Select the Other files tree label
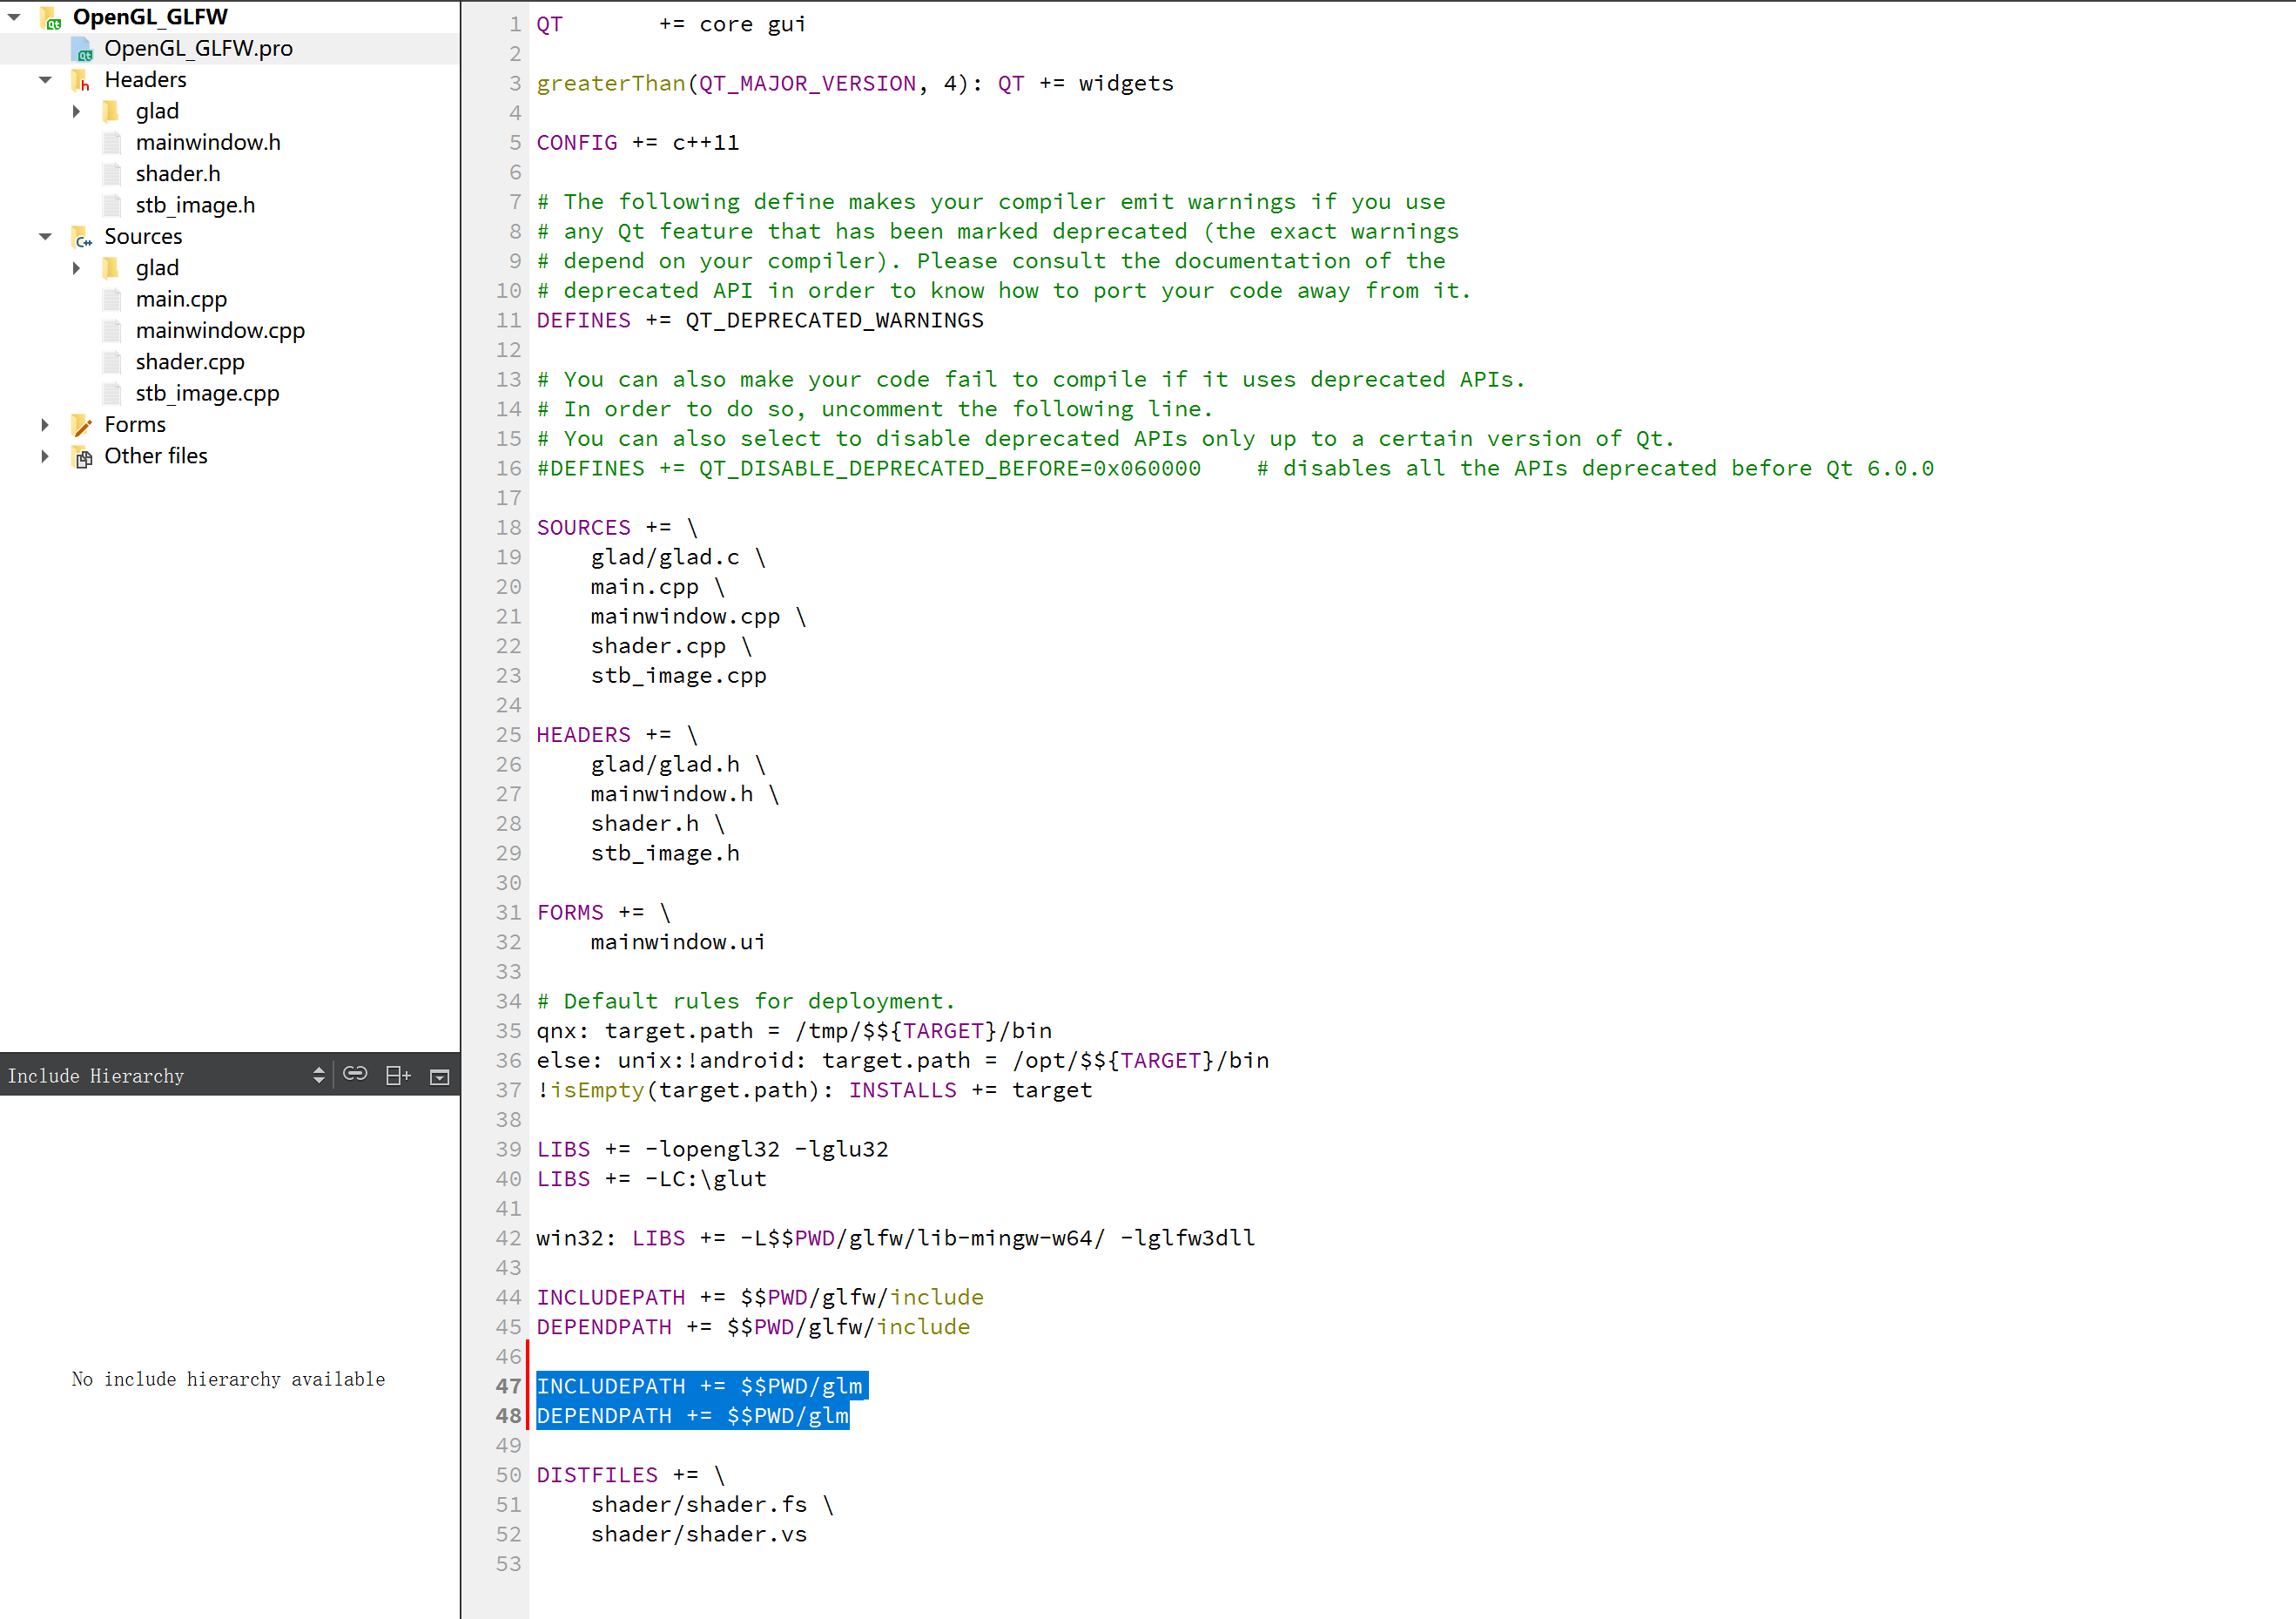This screenshot has height=1619, width=2296. pyautogui.click(x=156, y=456)
